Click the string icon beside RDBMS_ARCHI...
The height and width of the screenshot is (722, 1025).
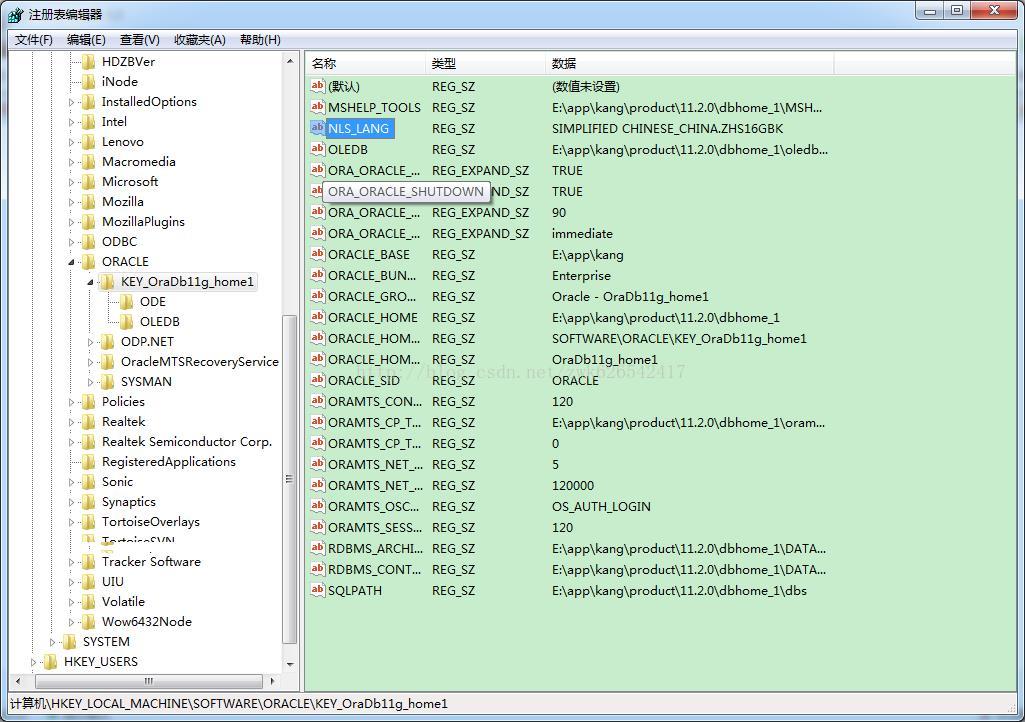pos(318,547)
